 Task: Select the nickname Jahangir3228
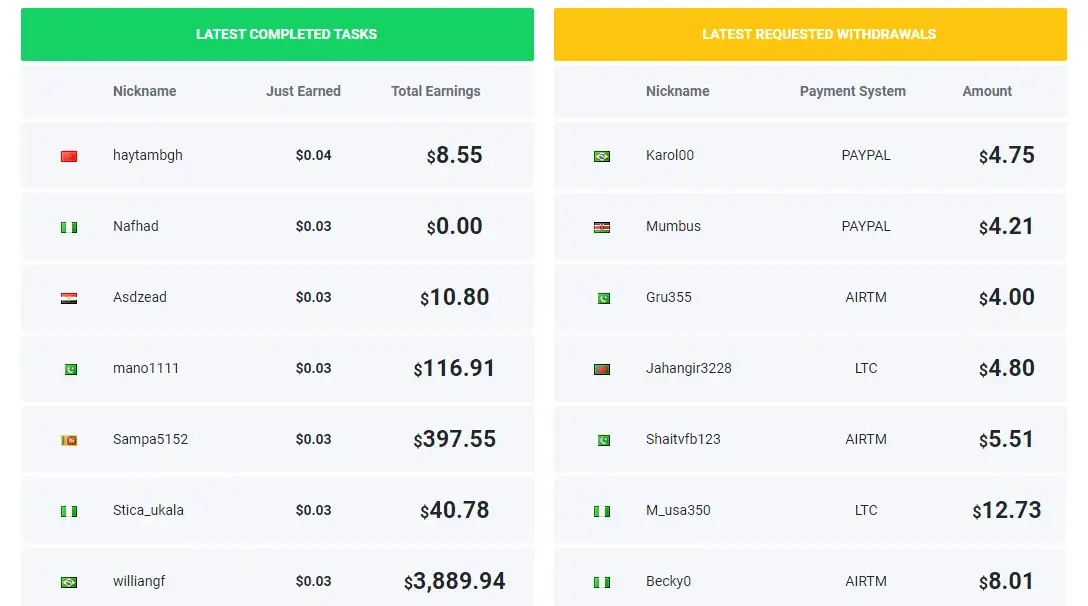click(x=688, y=369)
